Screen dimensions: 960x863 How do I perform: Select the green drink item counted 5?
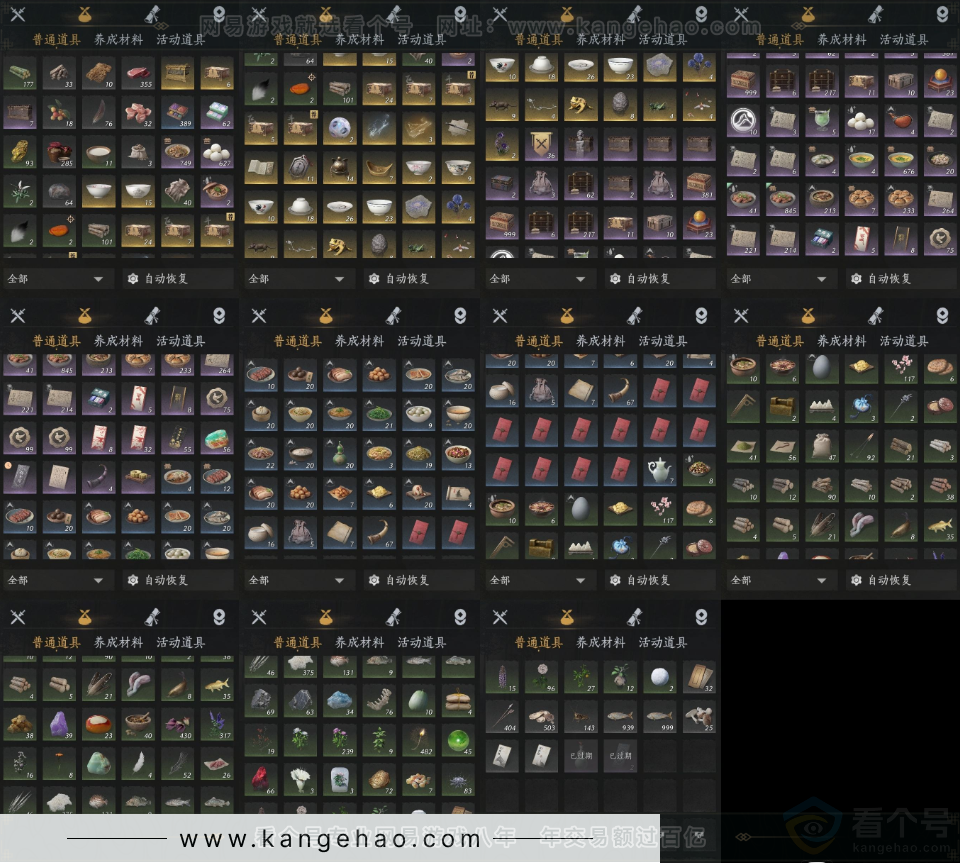[822, 122]
